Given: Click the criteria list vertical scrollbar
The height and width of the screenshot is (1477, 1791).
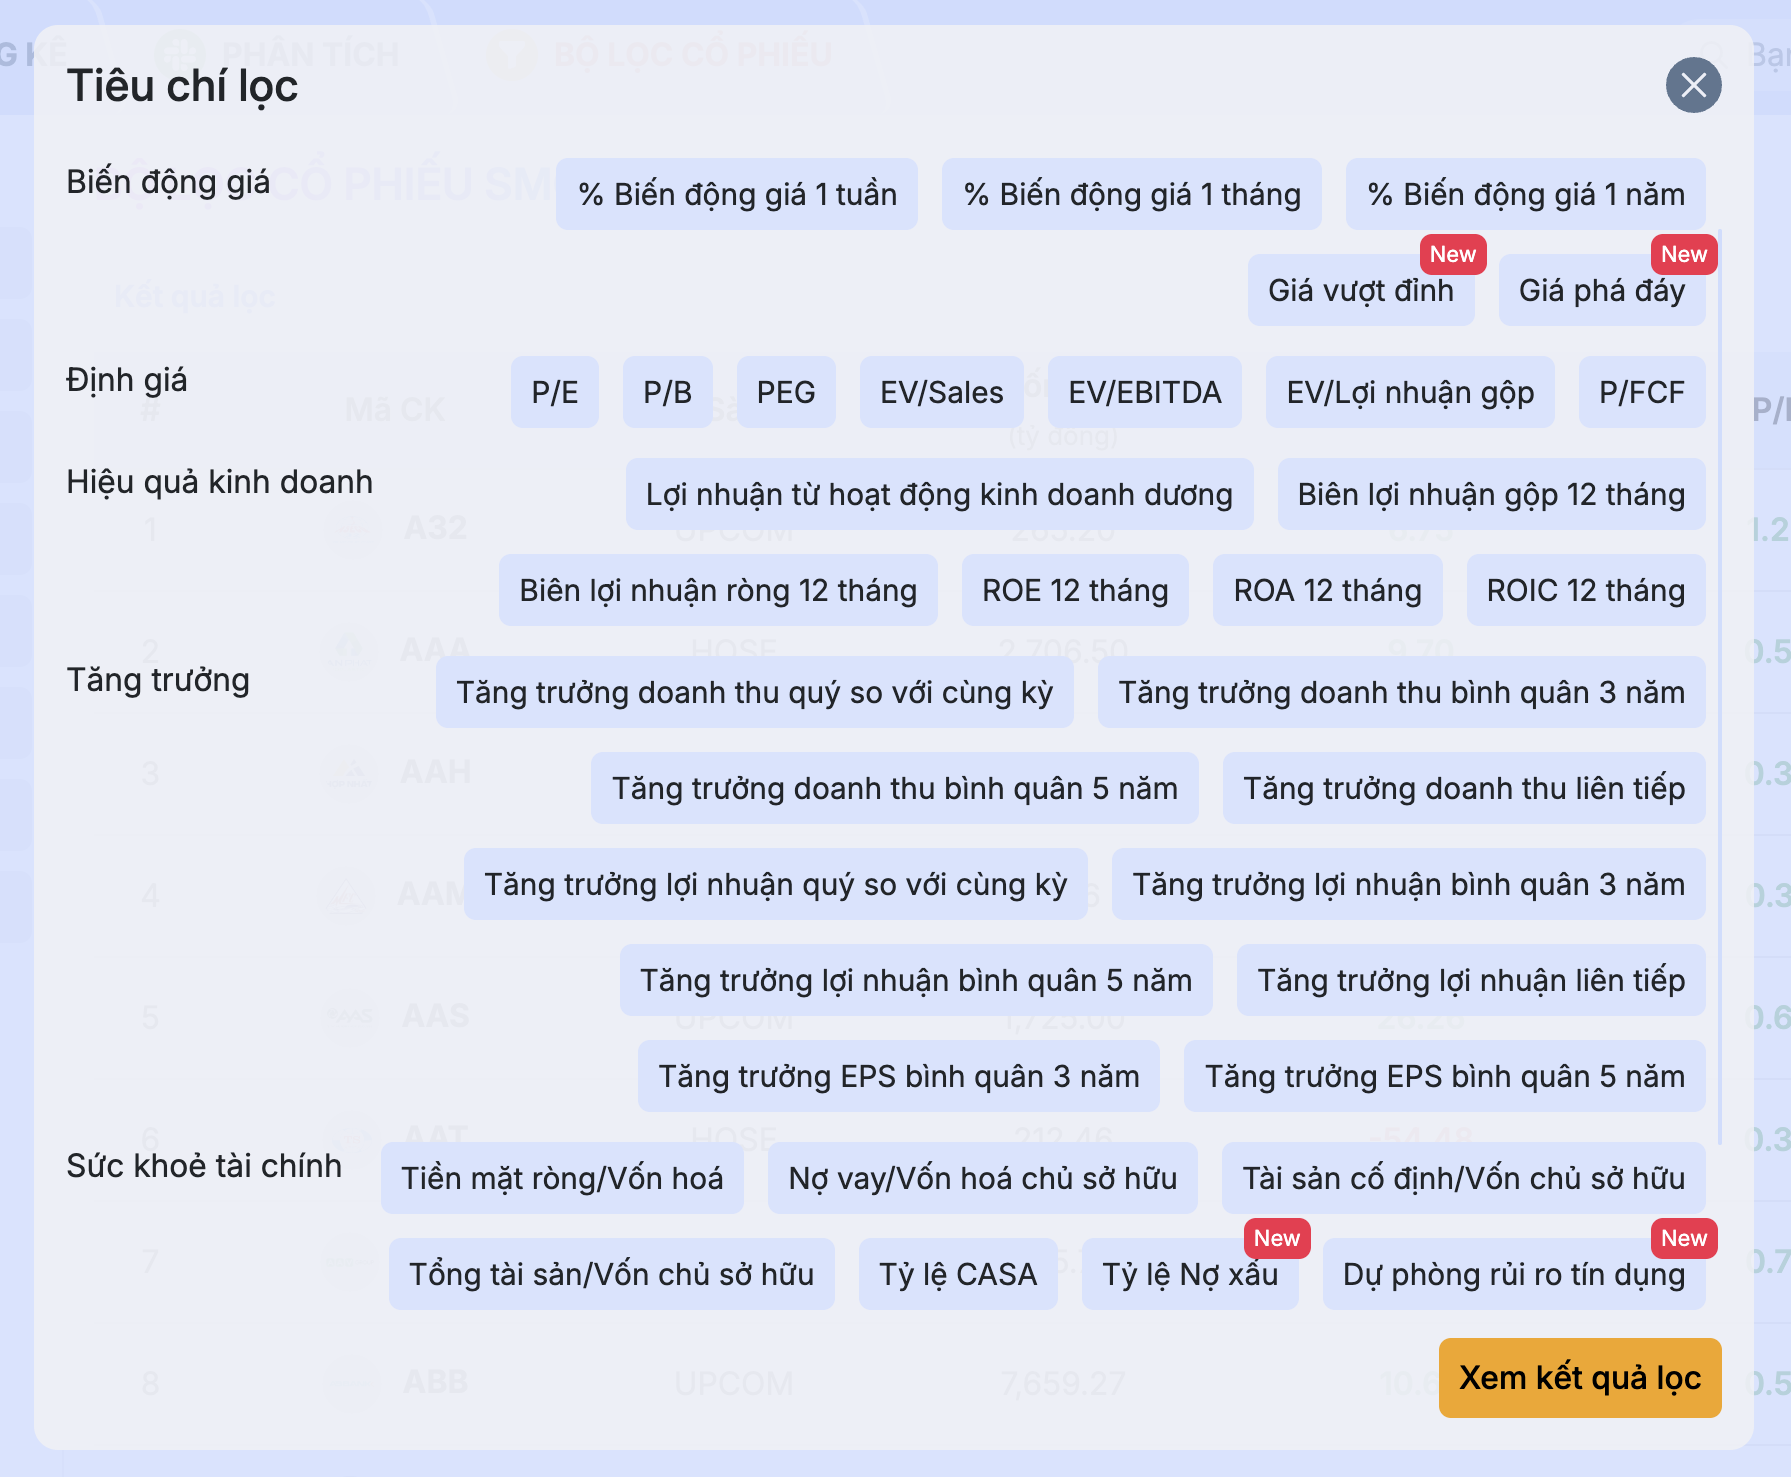Looking at the screenshot, I should [1719, 690].
